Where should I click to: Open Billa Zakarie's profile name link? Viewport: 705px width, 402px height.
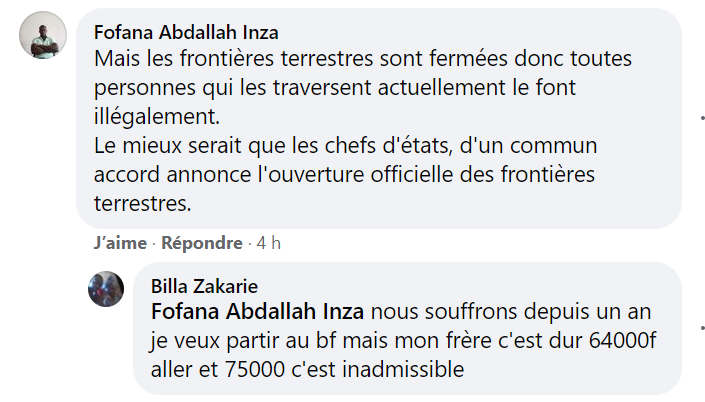pyautogui.click(x=204, y=286)
